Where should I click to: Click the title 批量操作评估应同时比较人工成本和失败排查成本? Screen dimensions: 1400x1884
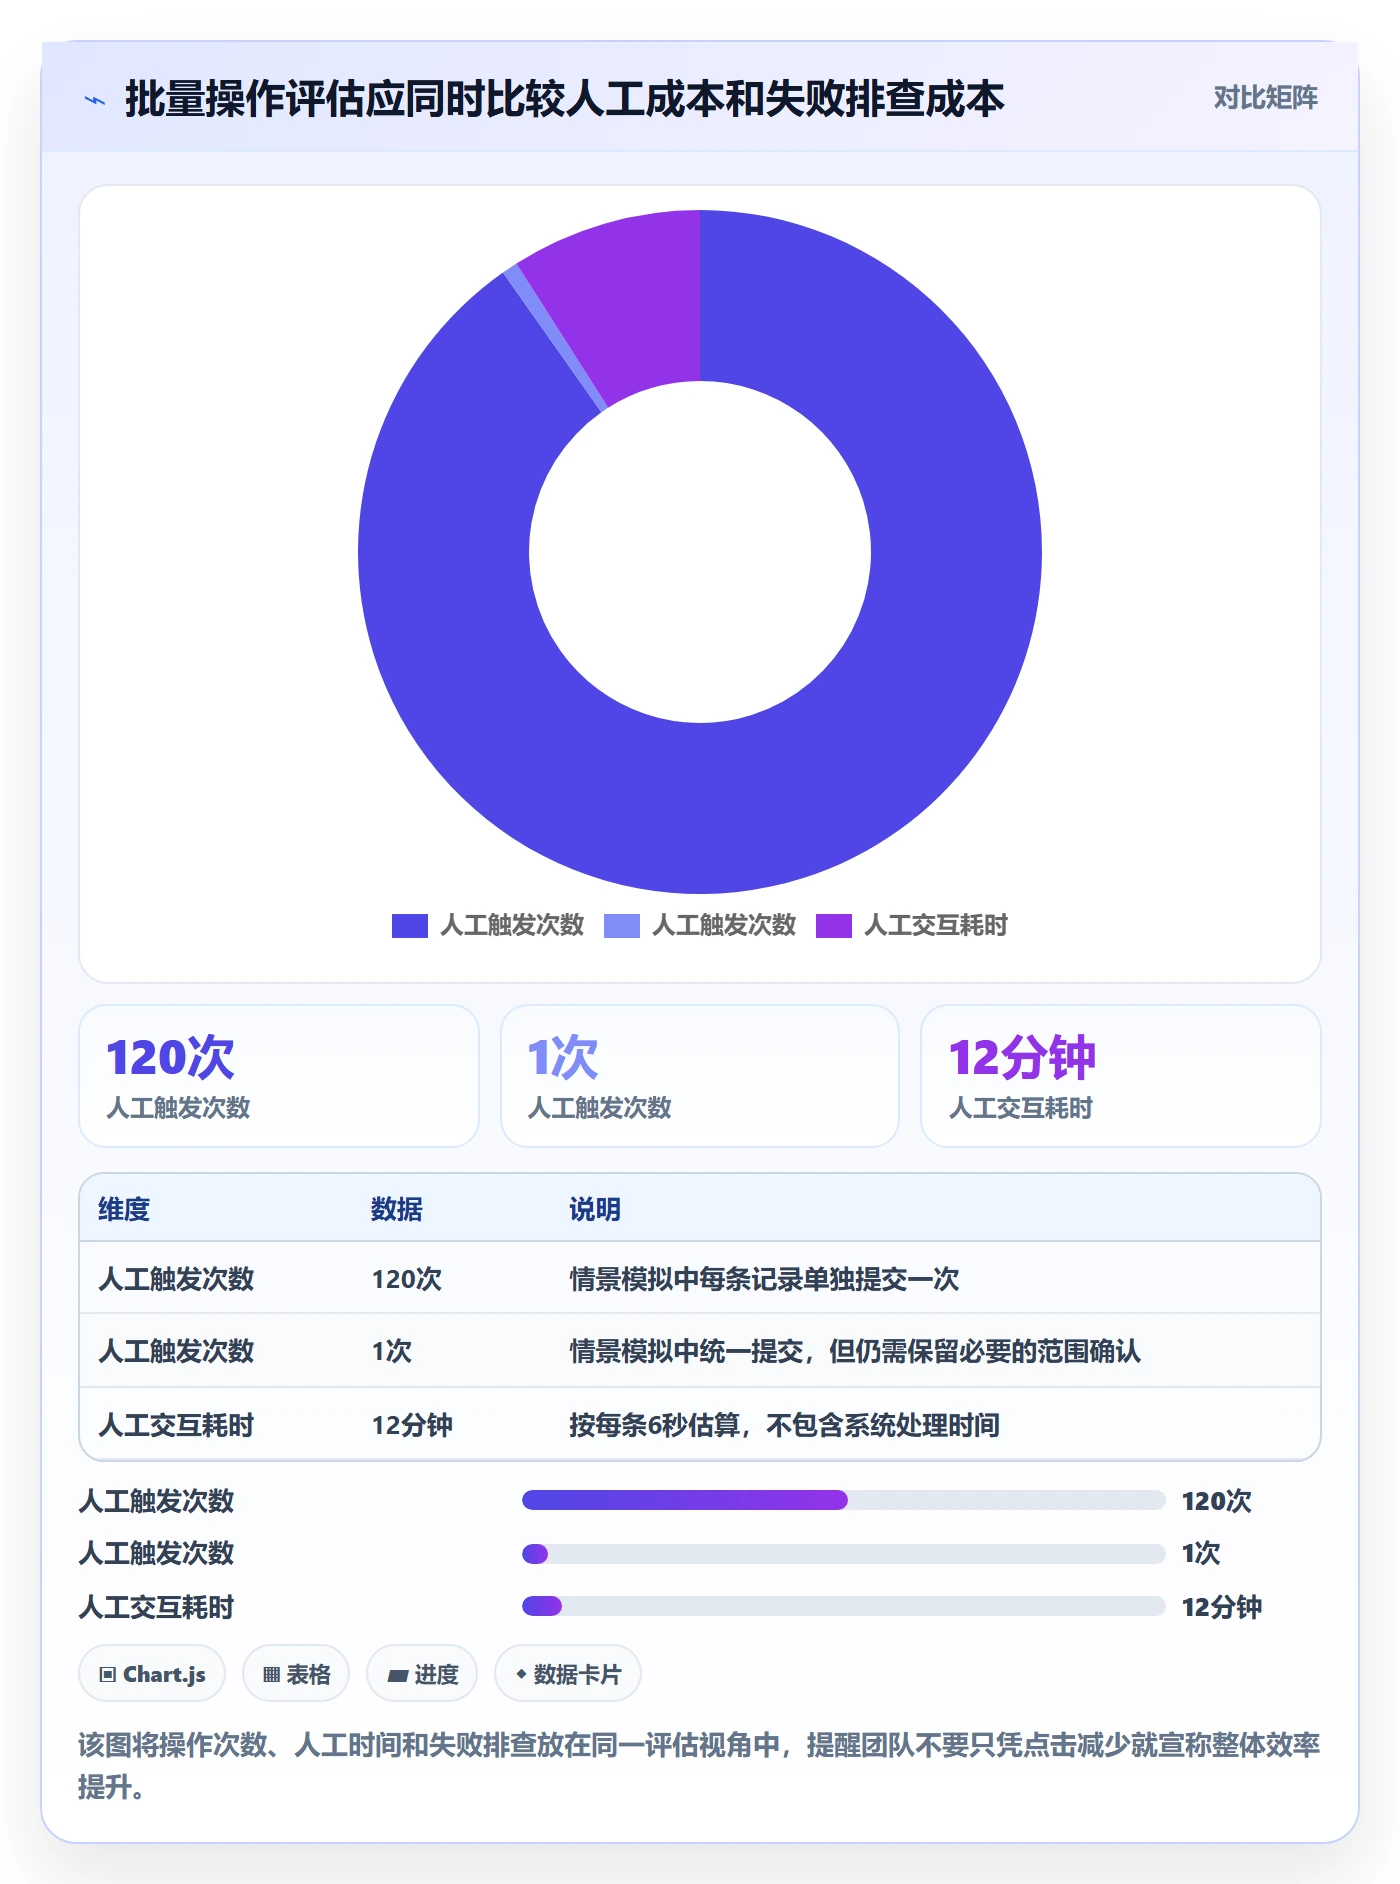tap(564, 99)
